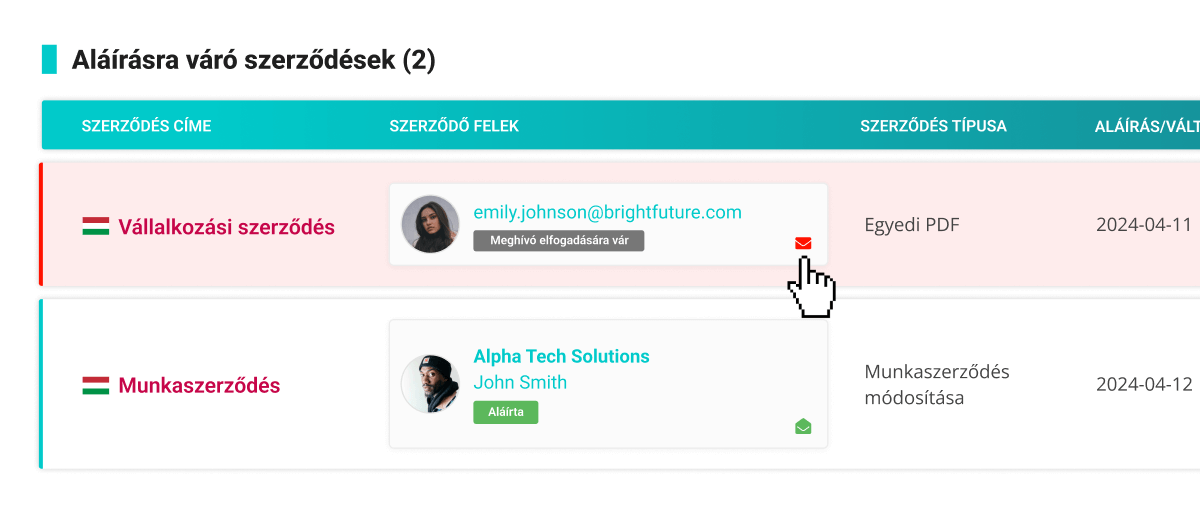1200x516 pixels.
Task: Click the teal marker before the section heading
Action: coord(49,60)
